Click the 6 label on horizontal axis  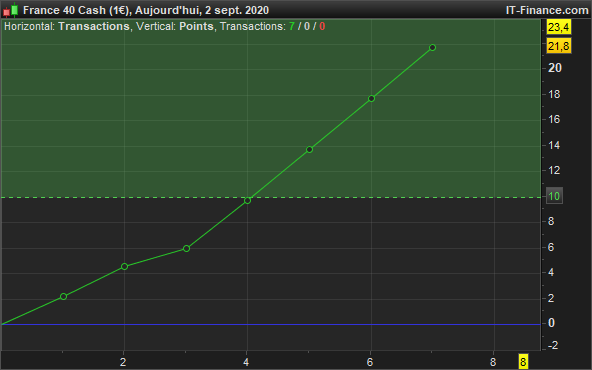pyautogui.click(x=370, y=362)
